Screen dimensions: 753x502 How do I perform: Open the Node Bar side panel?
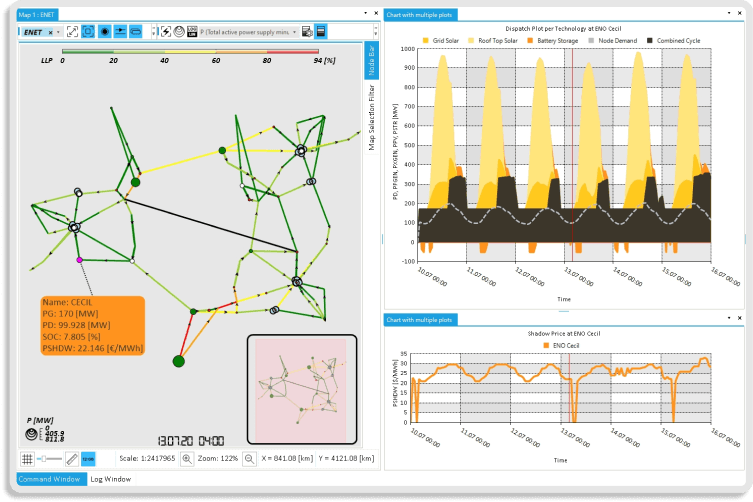pos(372,60)
